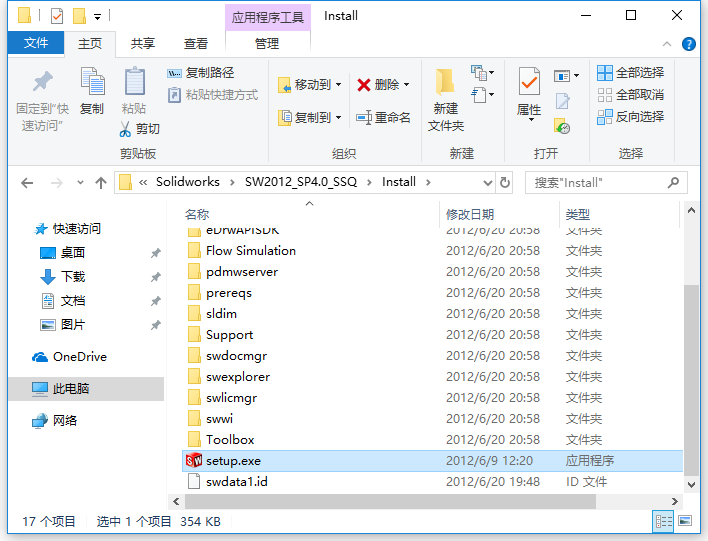Click the Refresh icon beside address bar
The height and width of the screenshot is (541, 708).
[x=505, y=182]
